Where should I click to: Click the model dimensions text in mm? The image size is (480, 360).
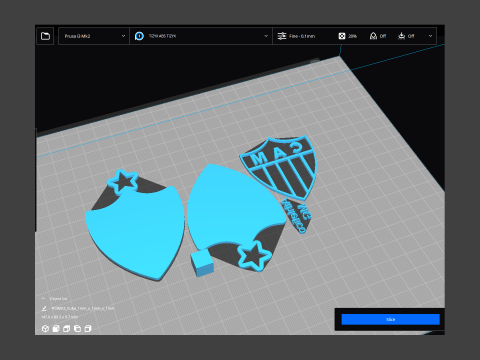tap(60, 317)
